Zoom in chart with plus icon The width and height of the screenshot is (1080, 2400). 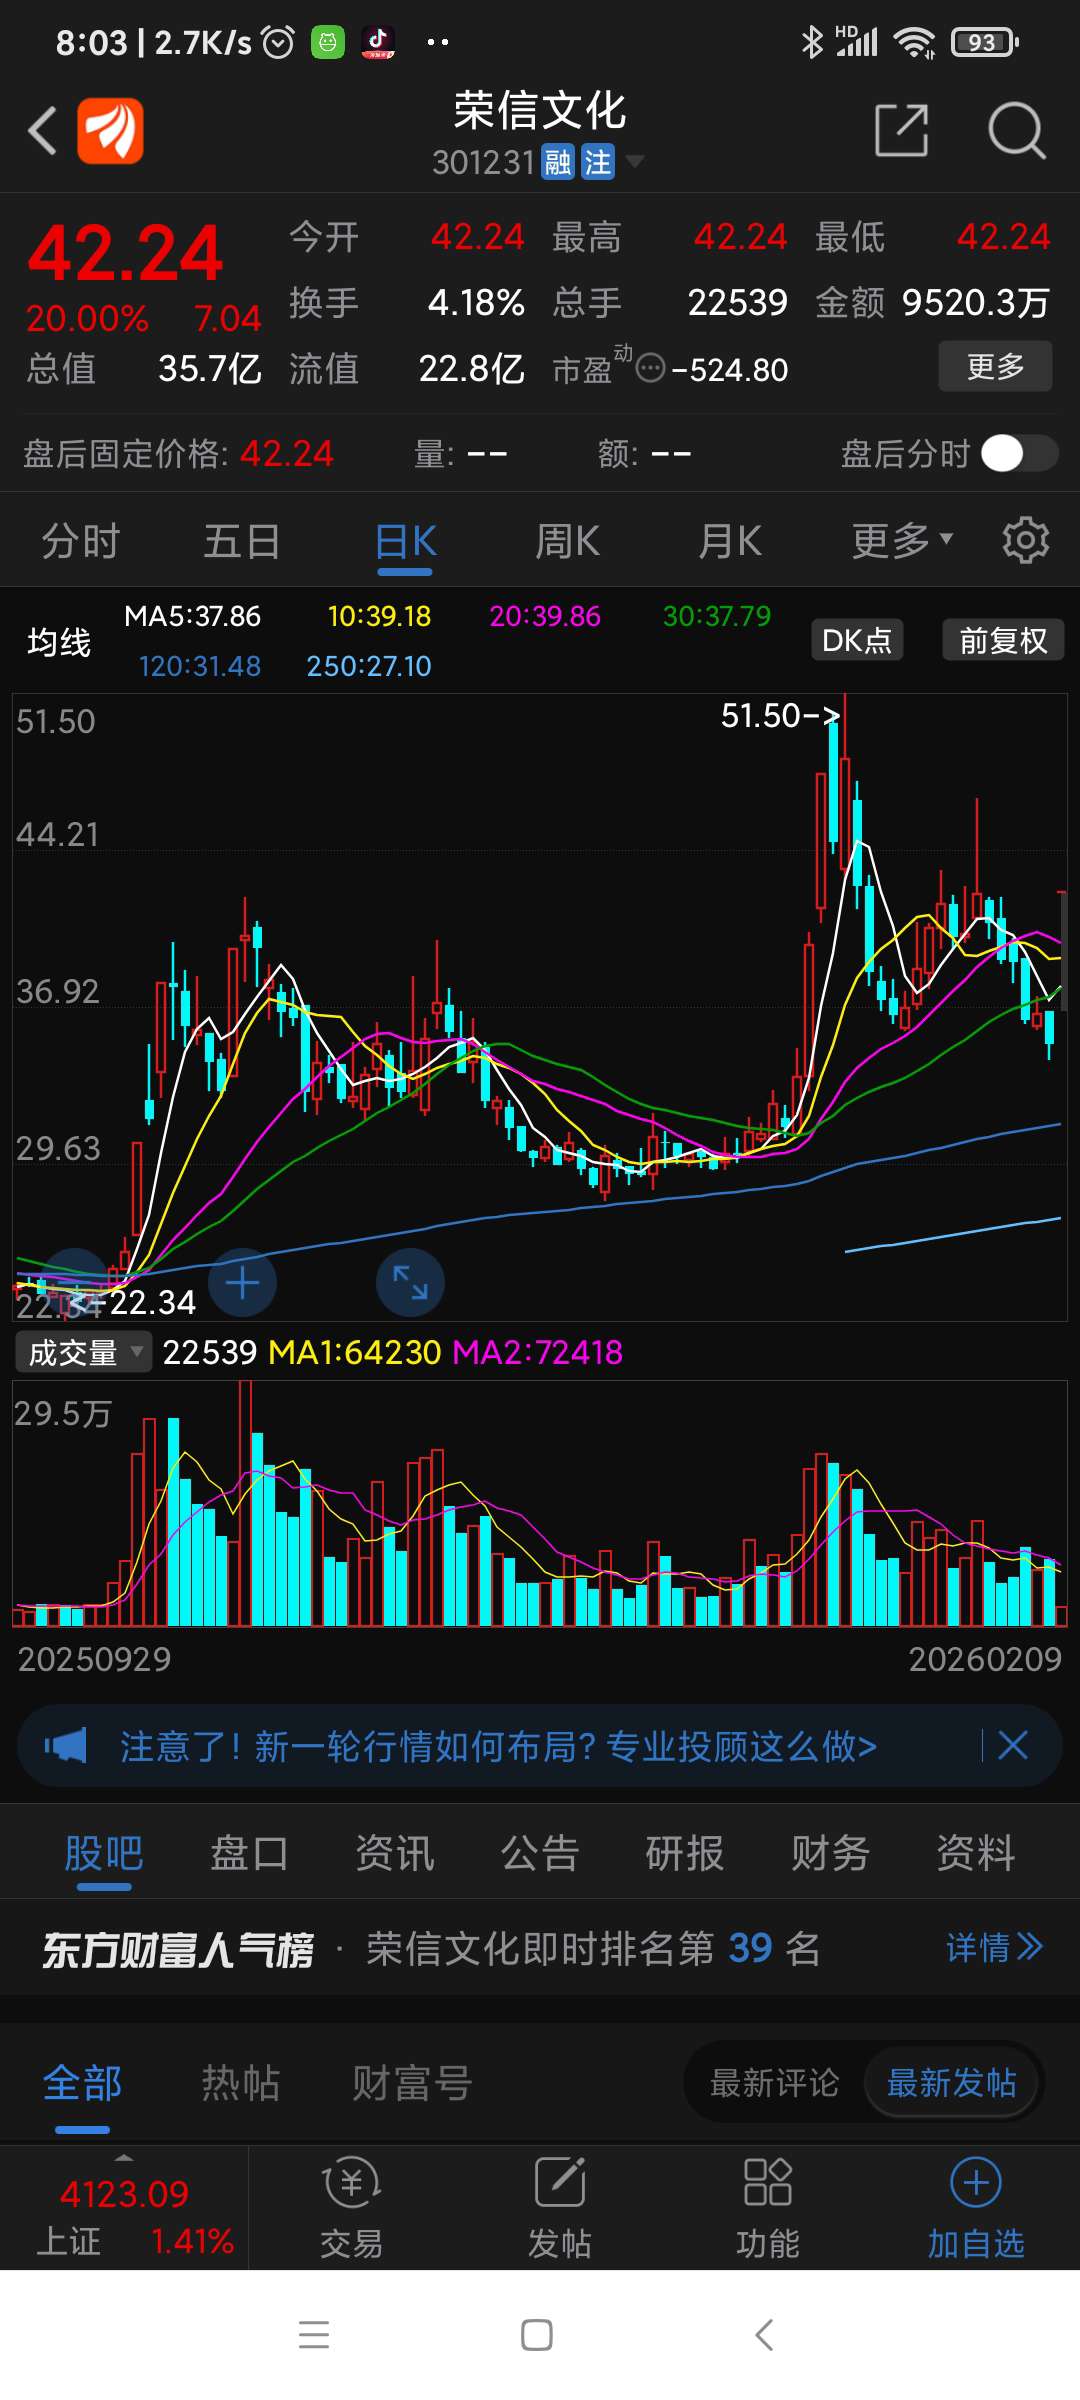click(x=242, y=1283)
